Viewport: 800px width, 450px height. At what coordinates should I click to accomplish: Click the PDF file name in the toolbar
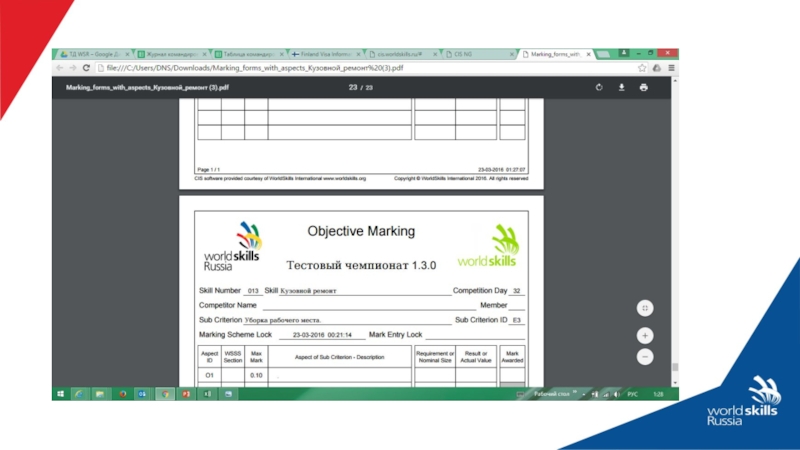pos(147,88)
